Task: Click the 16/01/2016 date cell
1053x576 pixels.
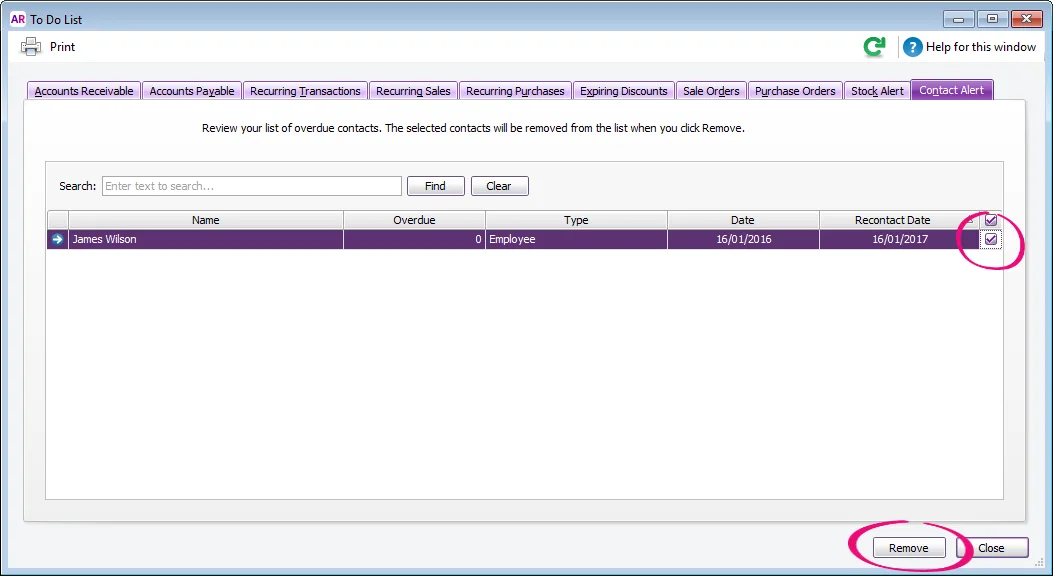Action: click(743, 239)
